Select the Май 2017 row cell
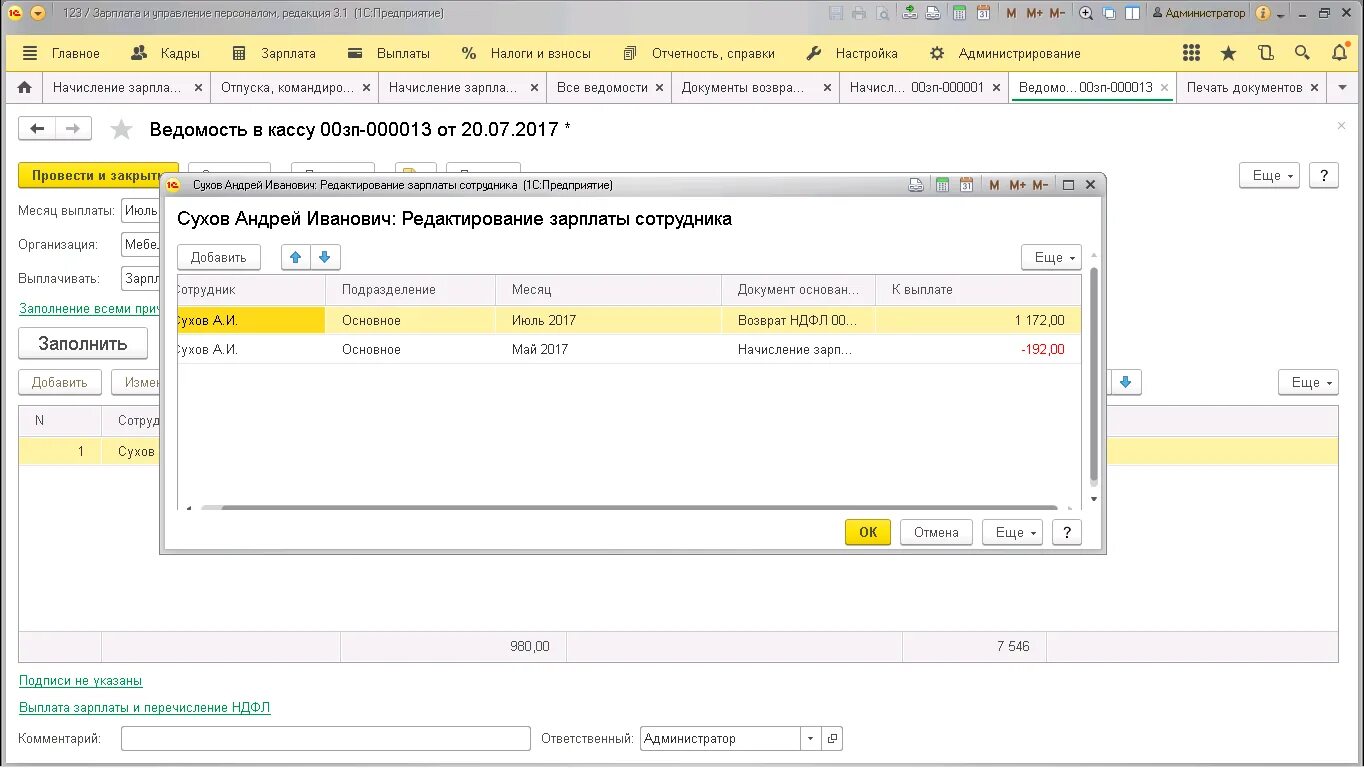 (x=608, y=349)
